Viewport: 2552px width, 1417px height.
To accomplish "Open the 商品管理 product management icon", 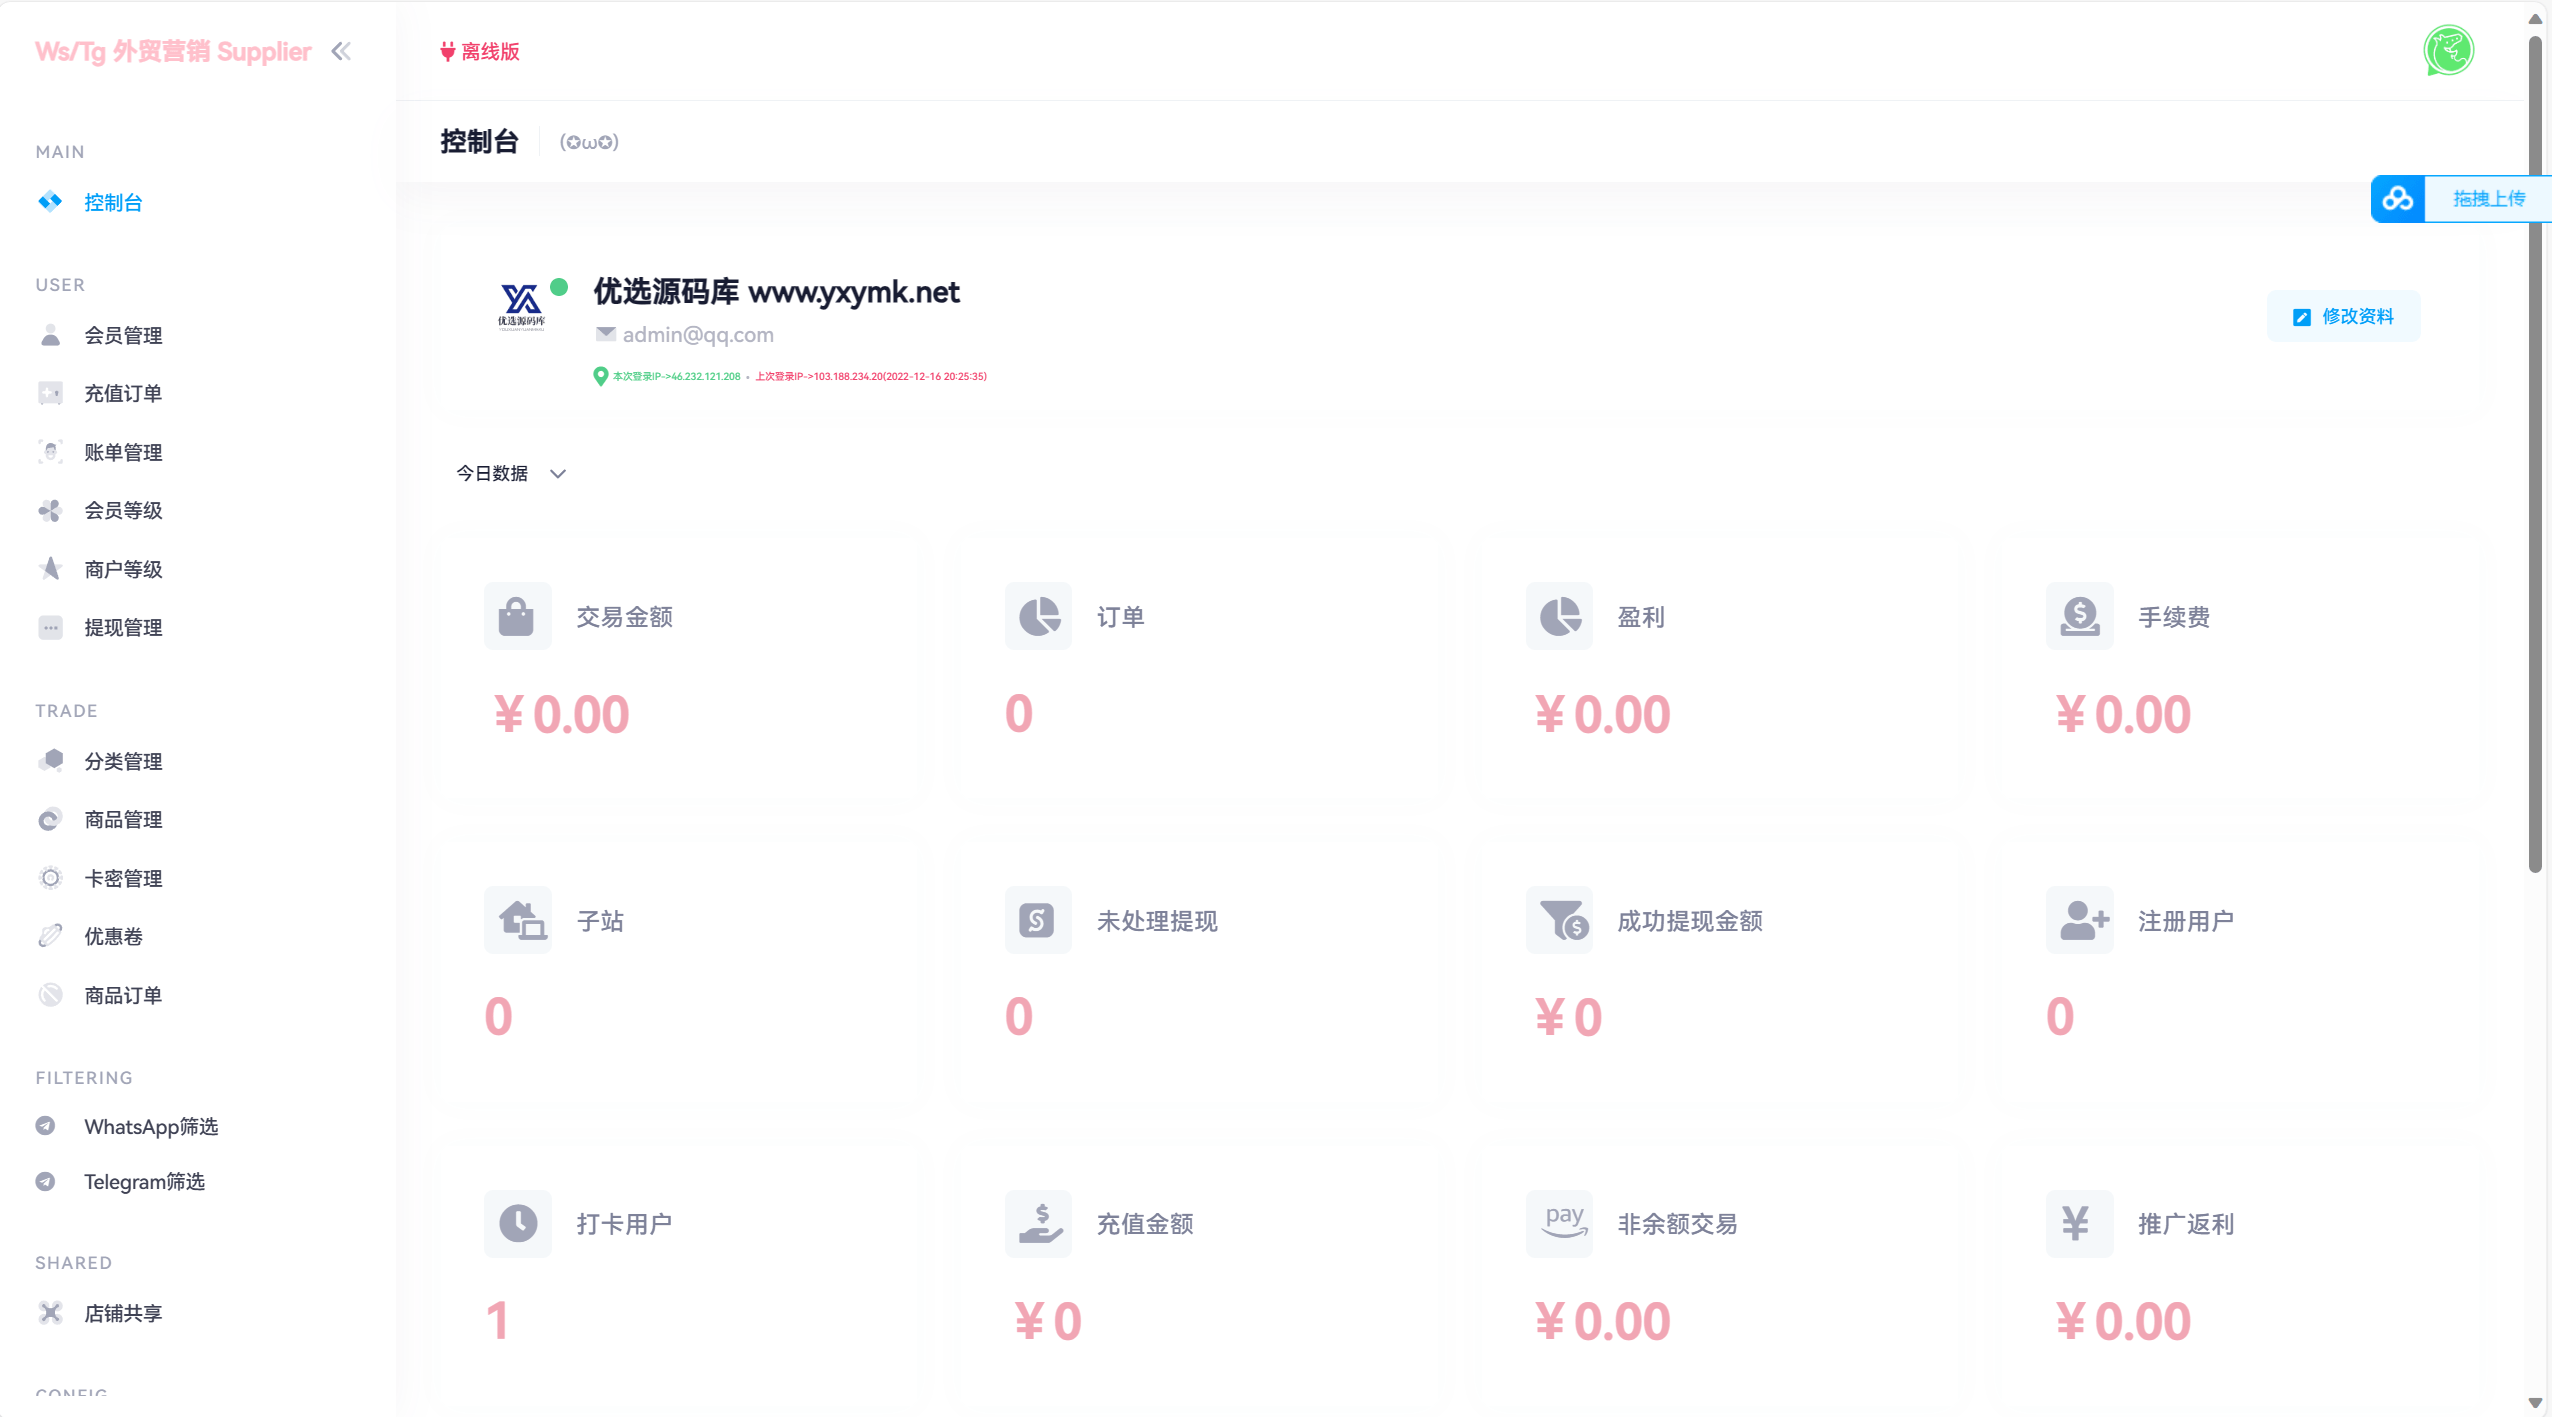I will tap(51, 819).
